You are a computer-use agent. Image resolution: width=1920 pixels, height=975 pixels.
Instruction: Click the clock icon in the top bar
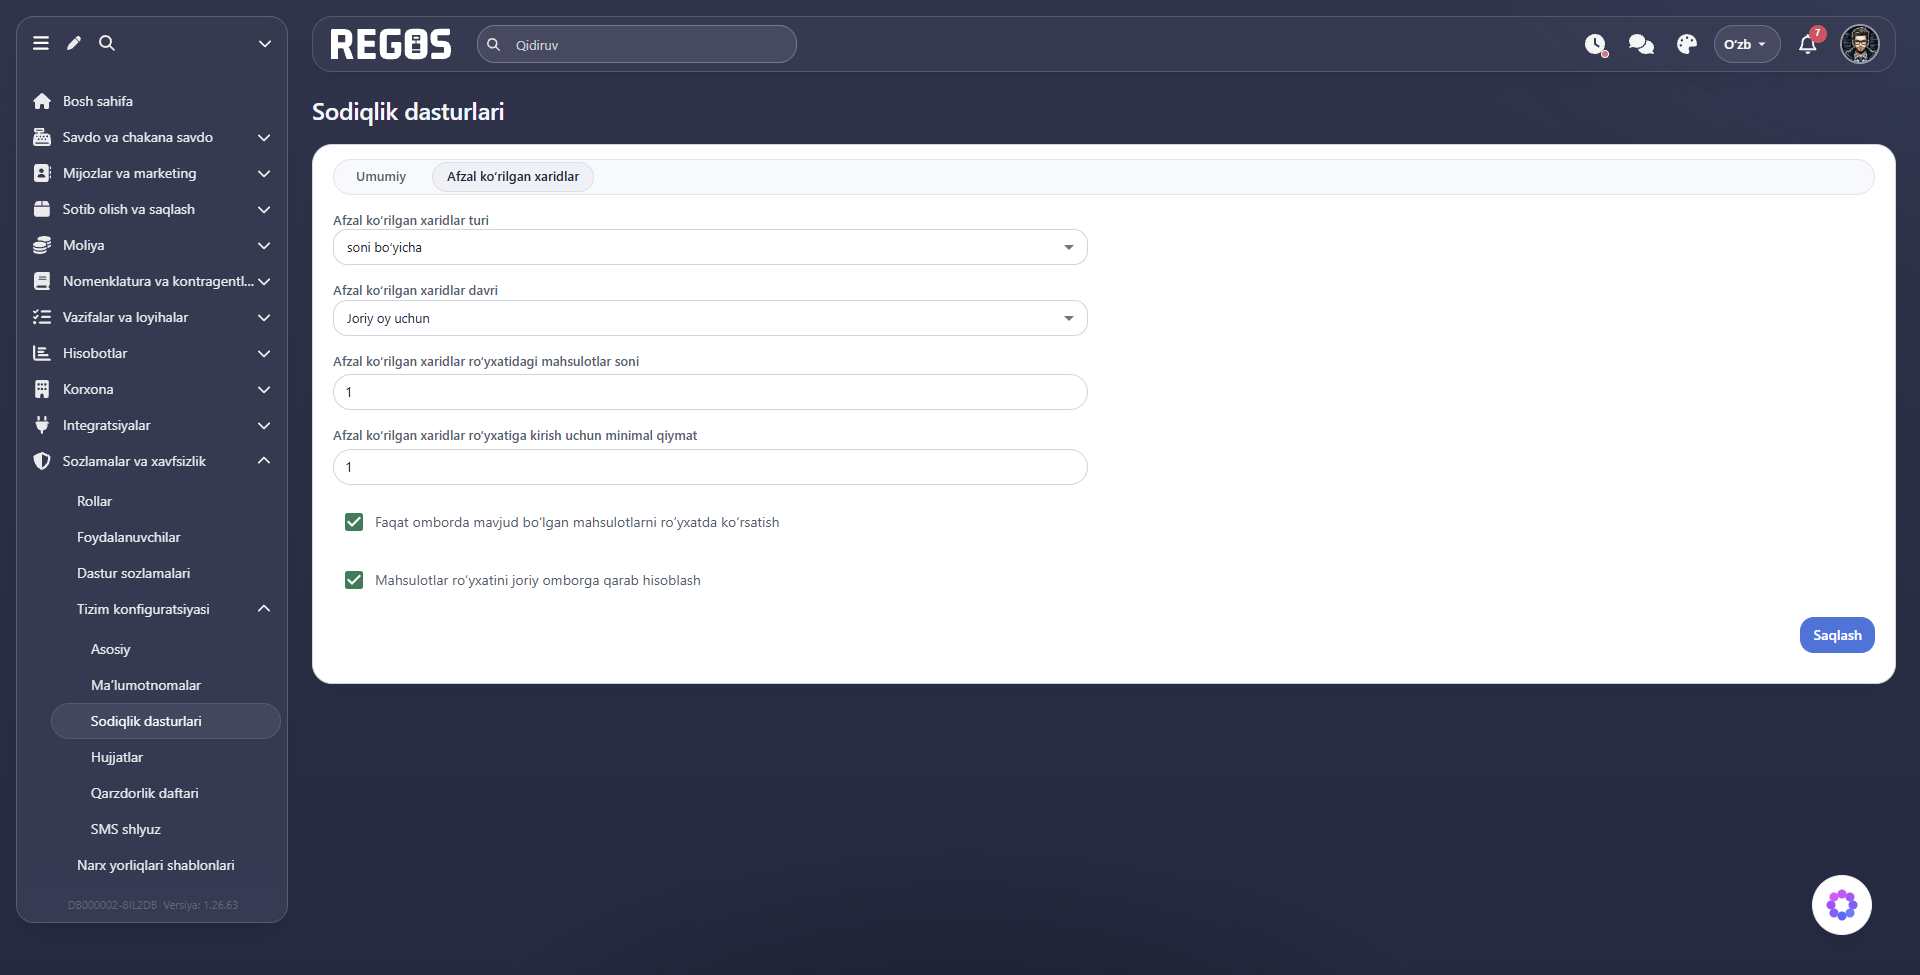tap(1596, 44)
